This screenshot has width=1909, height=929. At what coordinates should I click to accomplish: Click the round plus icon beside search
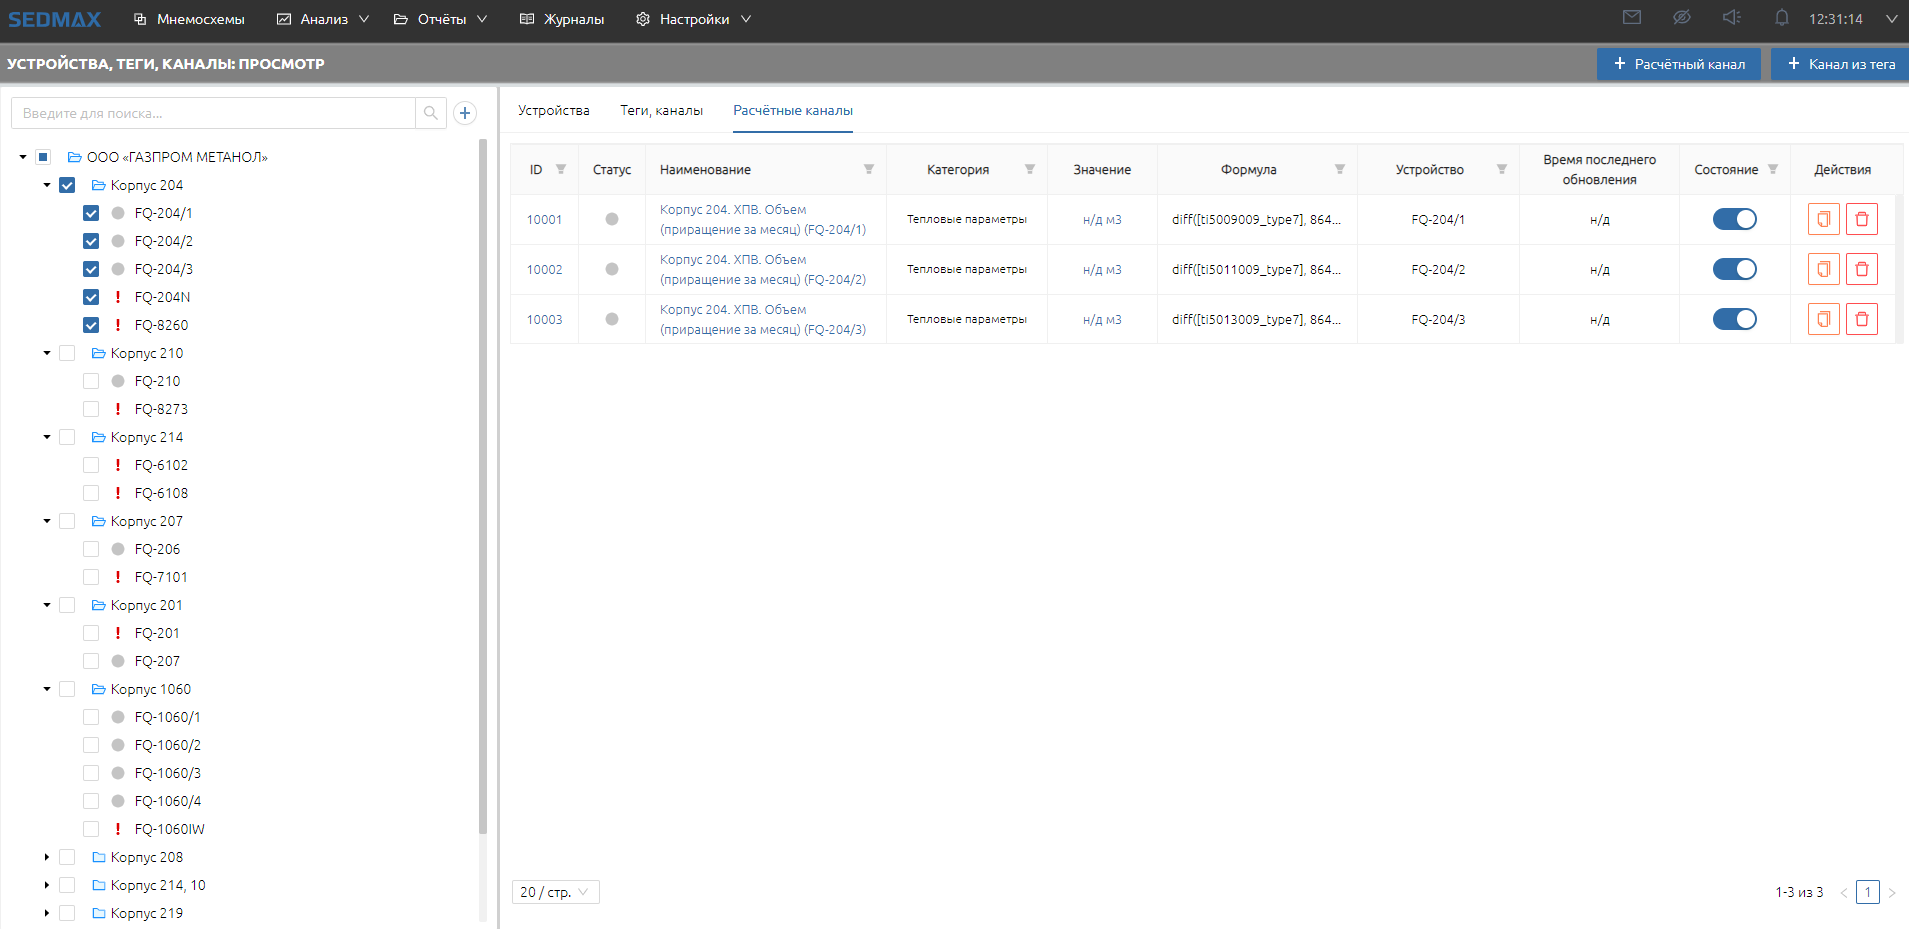click(x=465, y=113)
